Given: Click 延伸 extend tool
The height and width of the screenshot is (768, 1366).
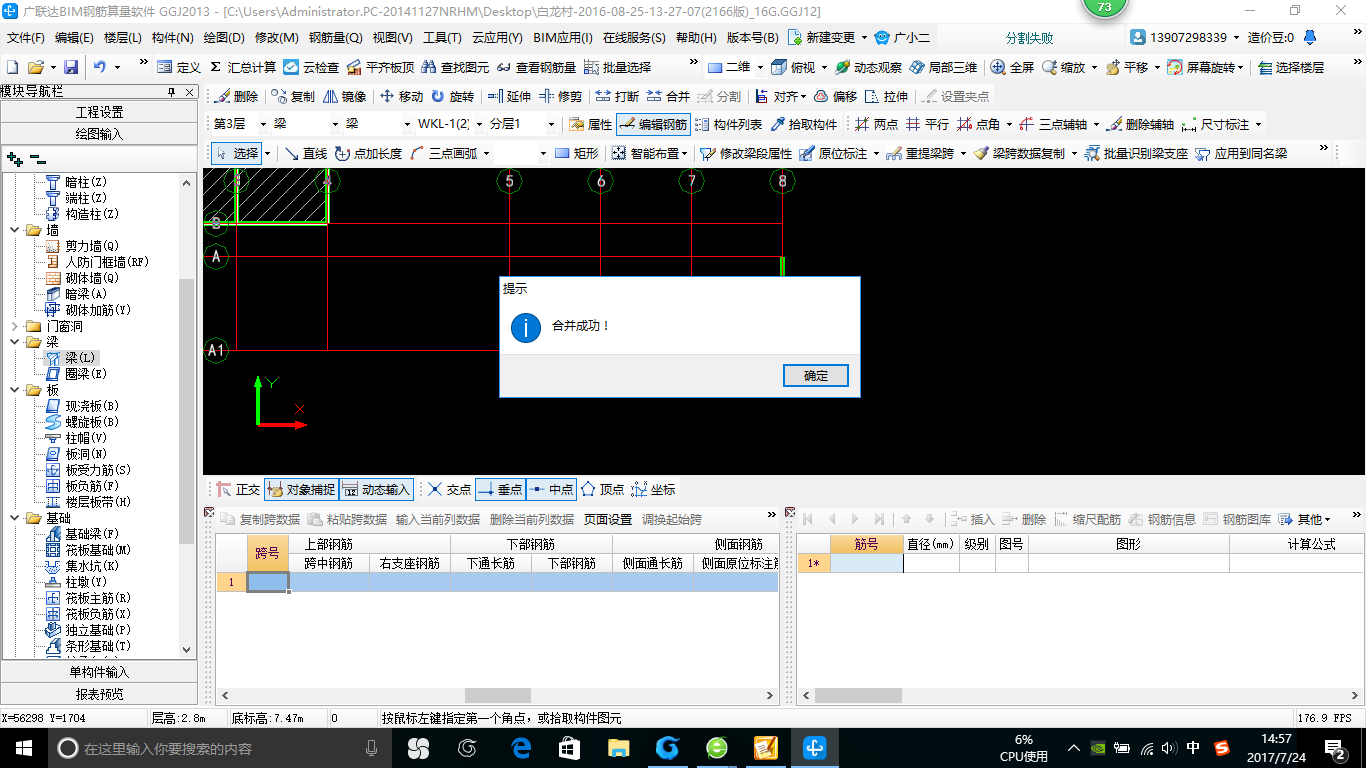Looking at the screenshot, I should (x=509, y=96).
